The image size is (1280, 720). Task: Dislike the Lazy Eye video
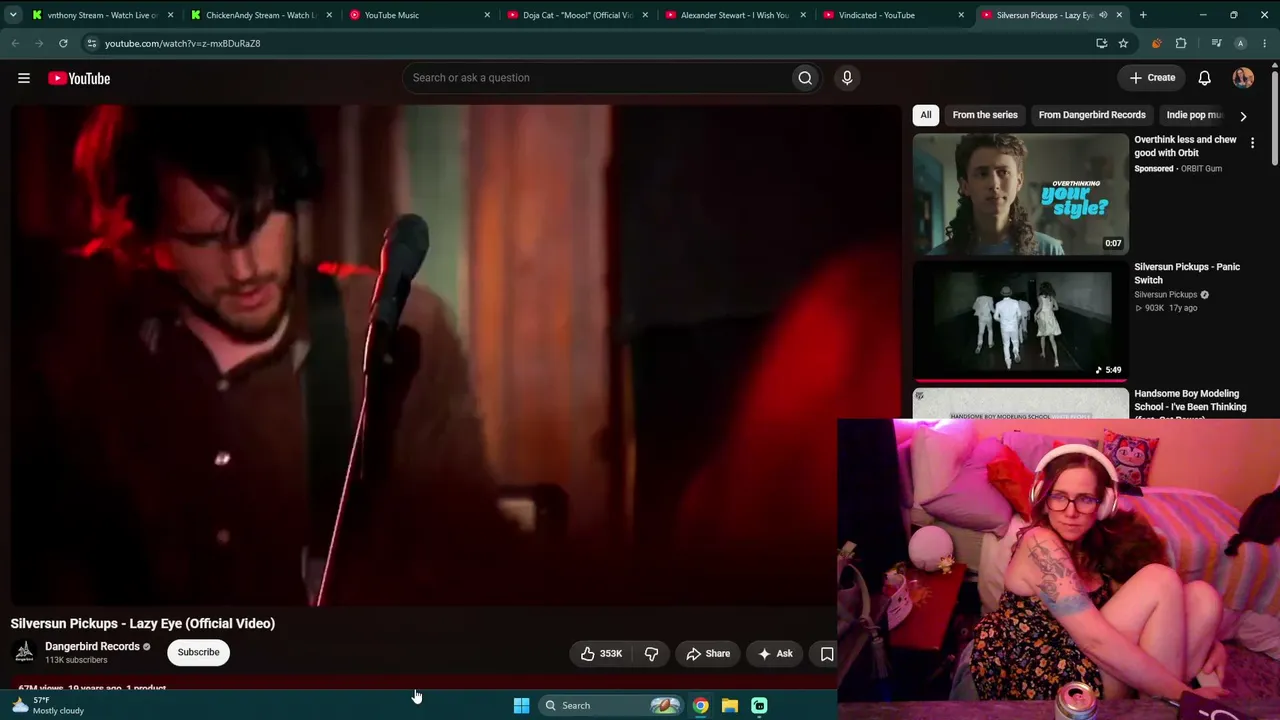651,654
